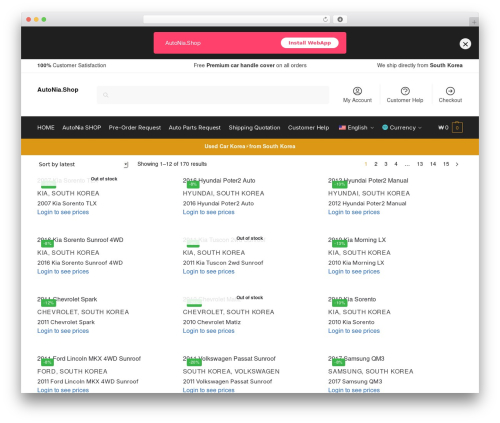Viewport: 500px width, 423px height.
Task: Go to results page 14
Action: tap(433, 164)
